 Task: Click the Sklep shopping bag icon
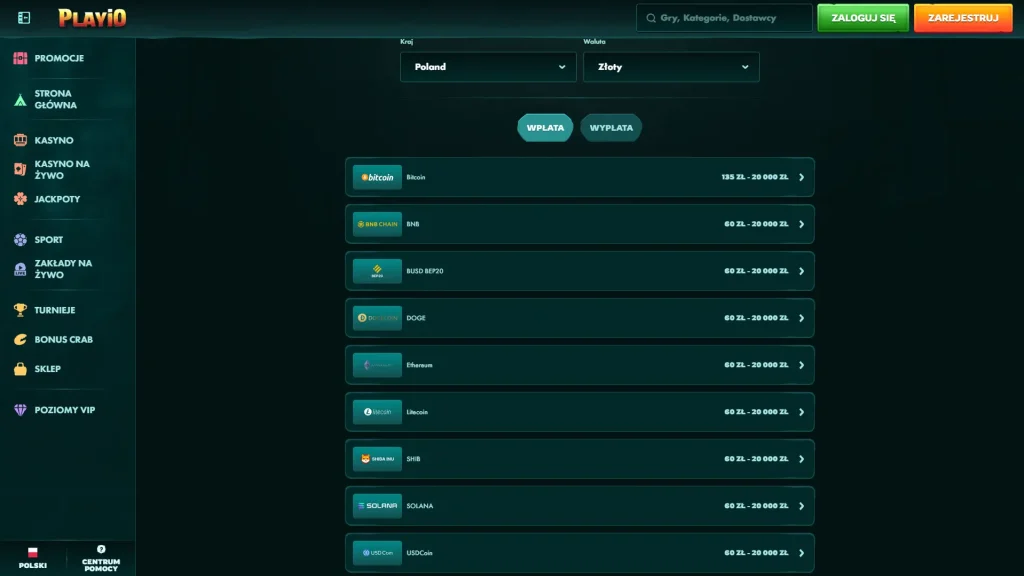20,369
